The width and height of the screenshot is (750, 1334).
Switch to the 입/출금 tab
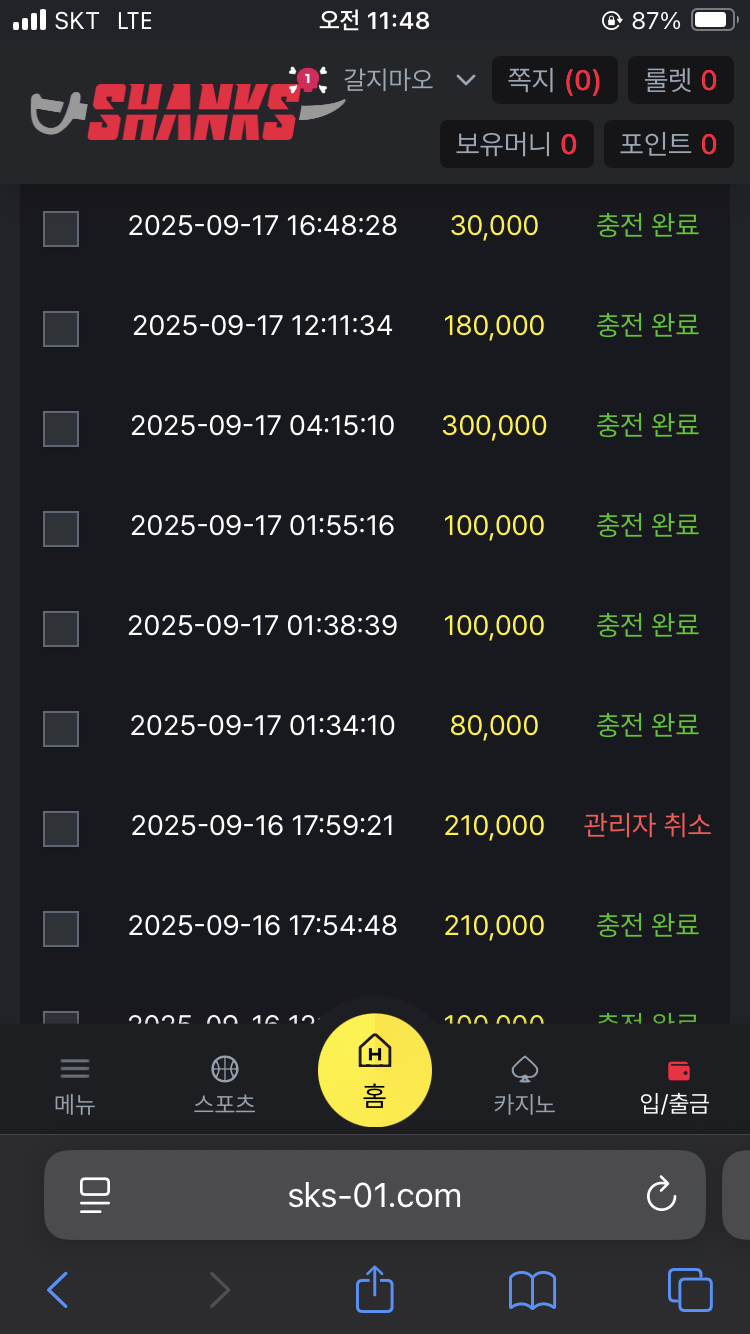[x=675, y=1086]
